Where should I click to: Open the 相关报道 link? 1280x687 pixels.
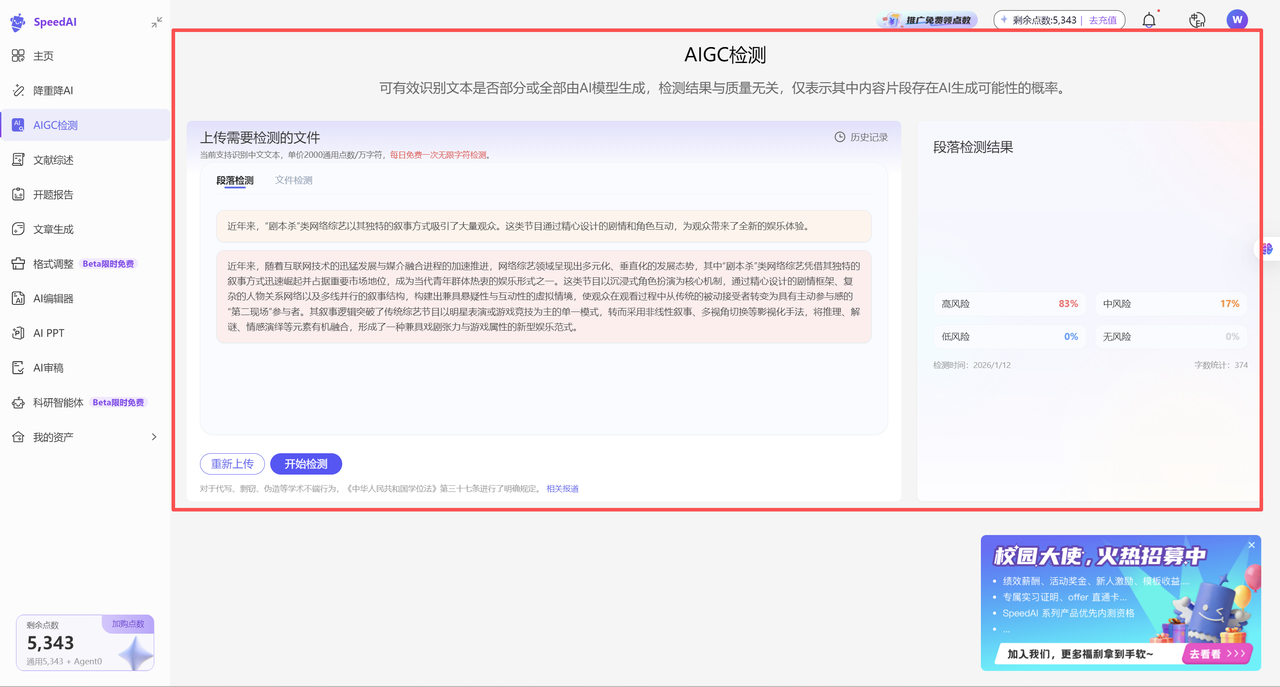562,489
